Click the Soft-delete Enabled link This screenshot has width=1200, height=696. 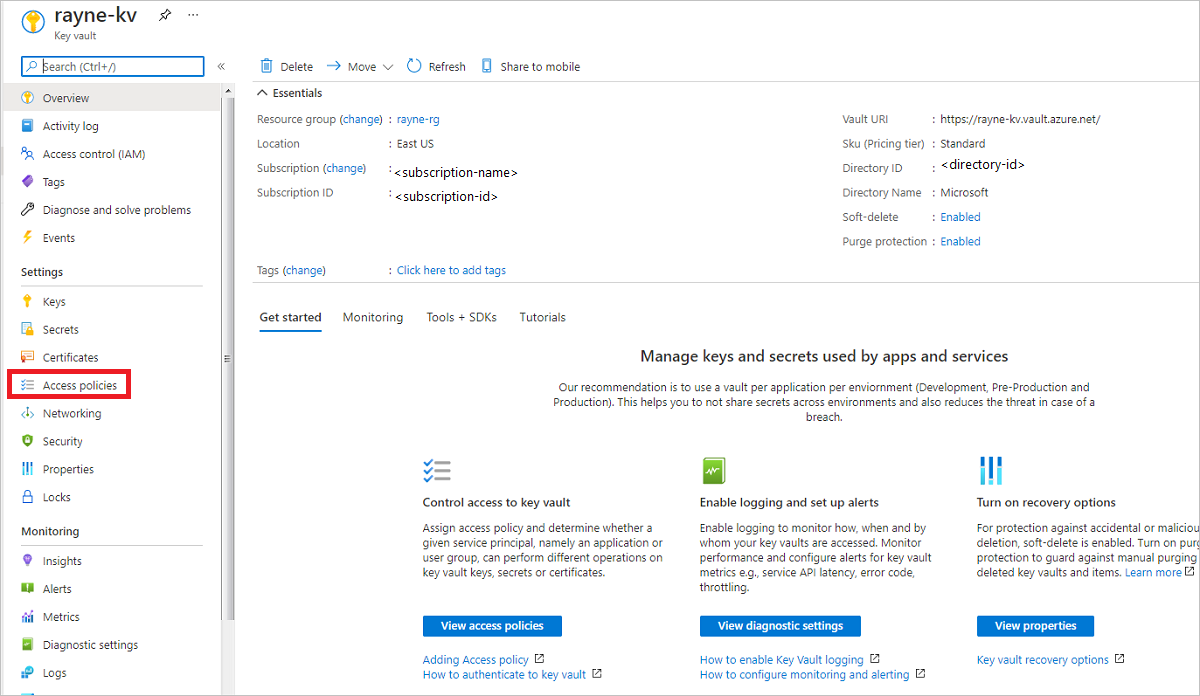coord(960,217)
